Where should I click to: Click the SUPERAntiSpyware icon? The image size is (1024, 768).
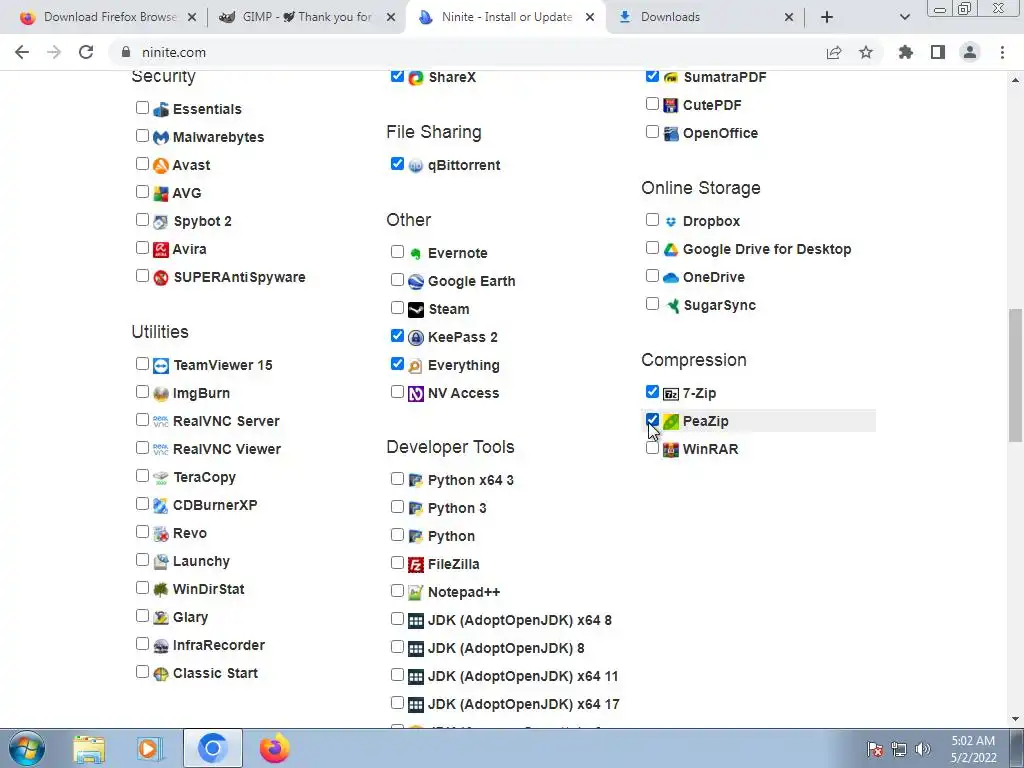tap(161, 278)
